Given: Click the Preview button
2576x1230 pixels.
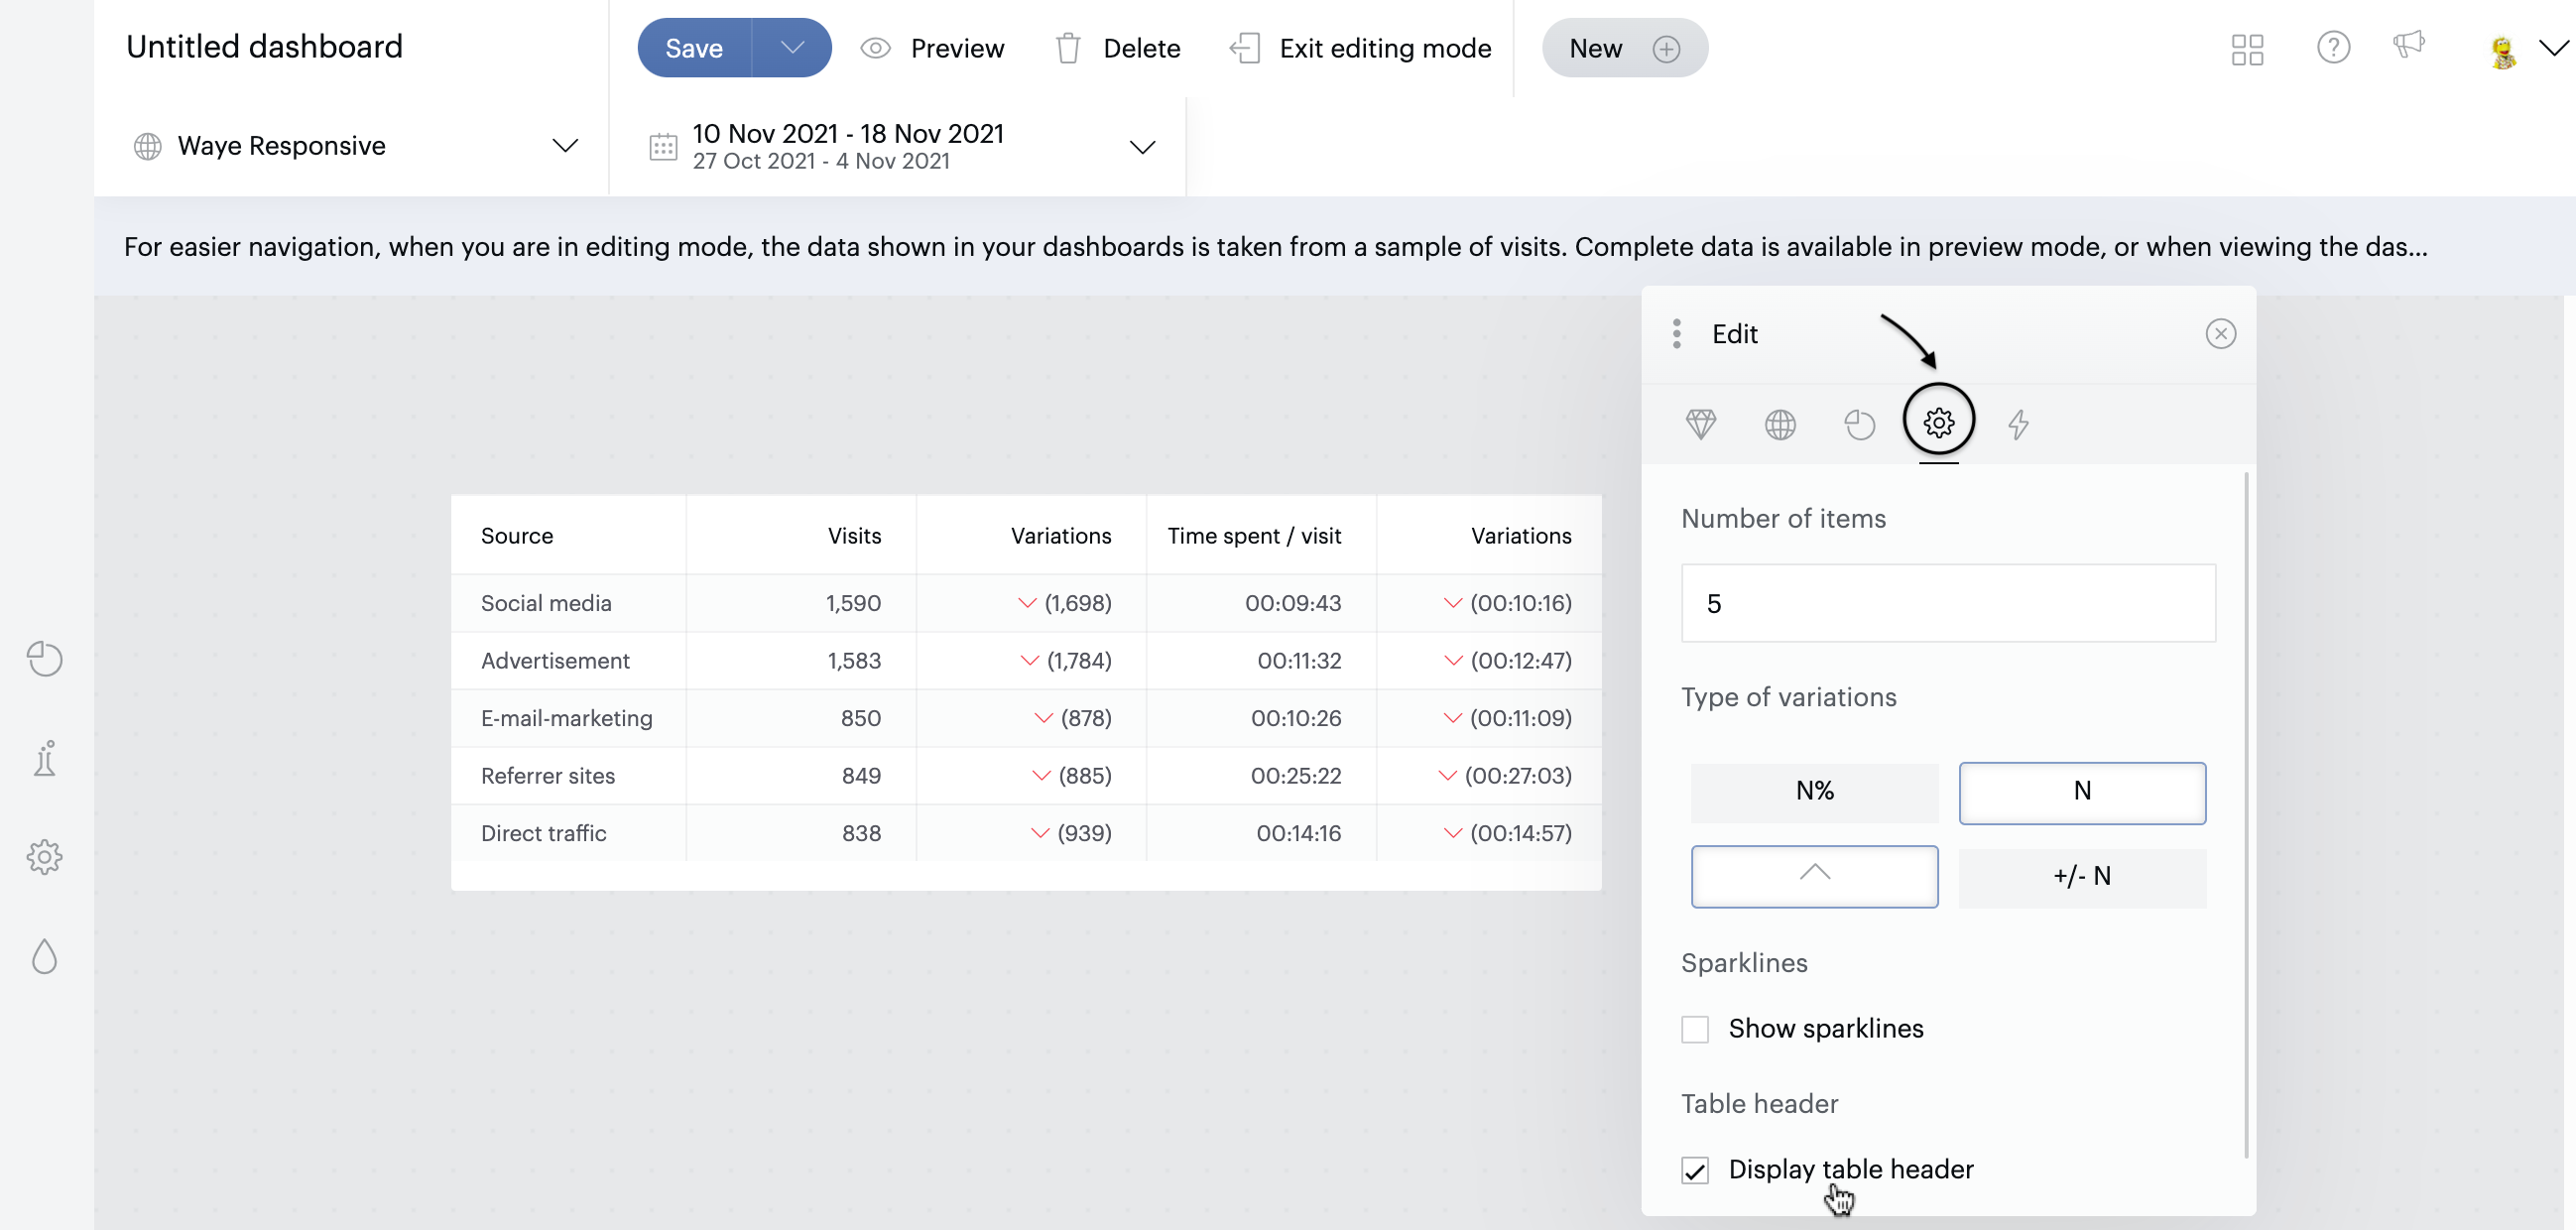Looking at the screenshot, I should [932, 48].
